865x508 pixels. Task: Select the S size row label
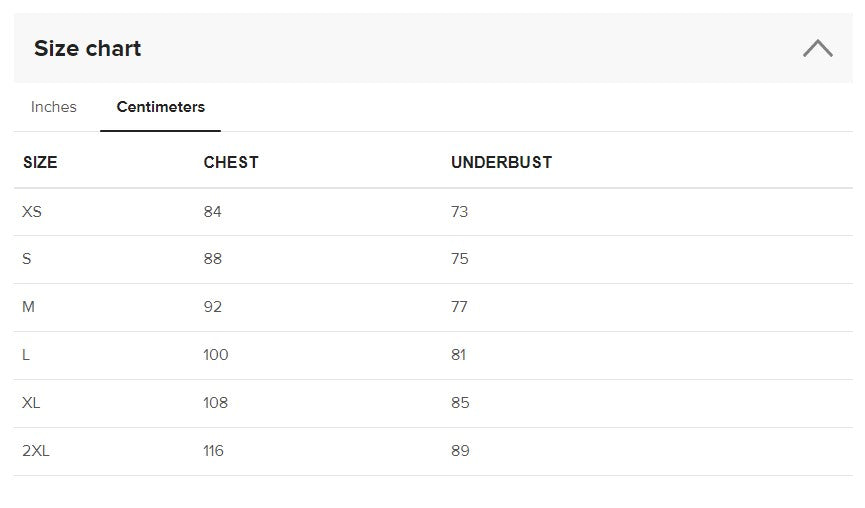pyautogui.click(x=27, y=259)
